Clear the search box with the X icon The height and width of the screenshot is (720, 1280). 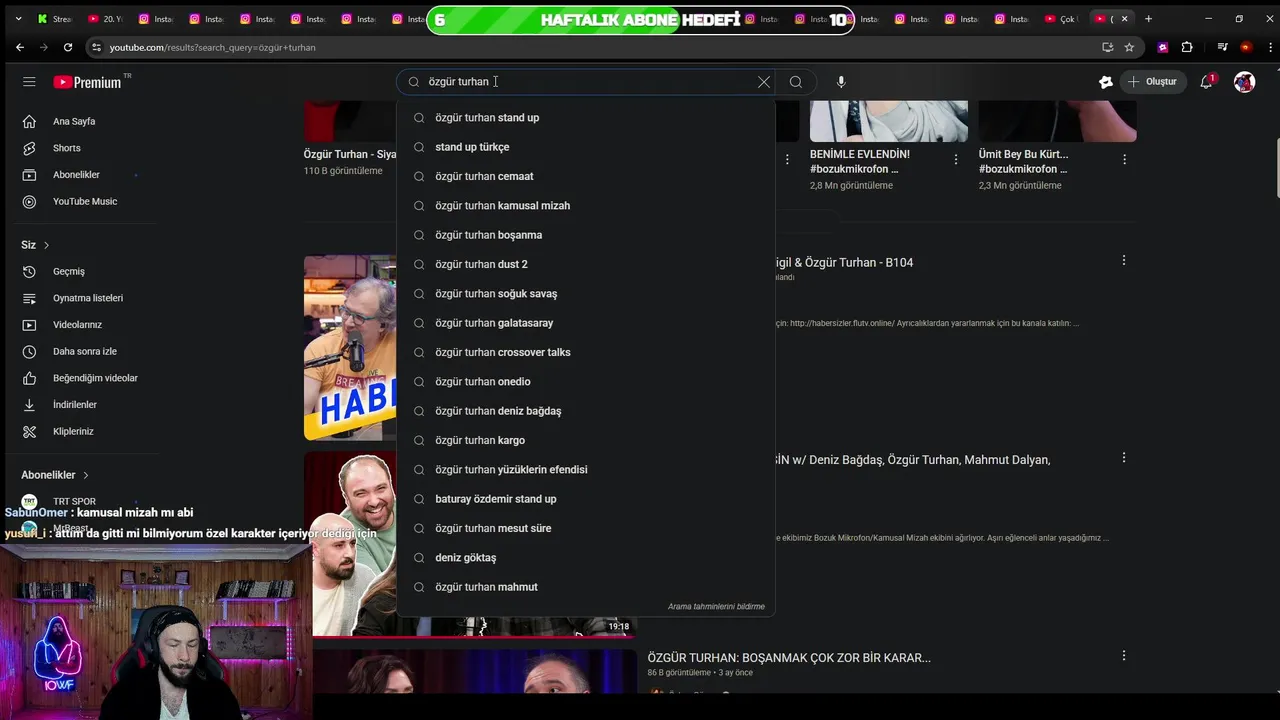[764, 82]
